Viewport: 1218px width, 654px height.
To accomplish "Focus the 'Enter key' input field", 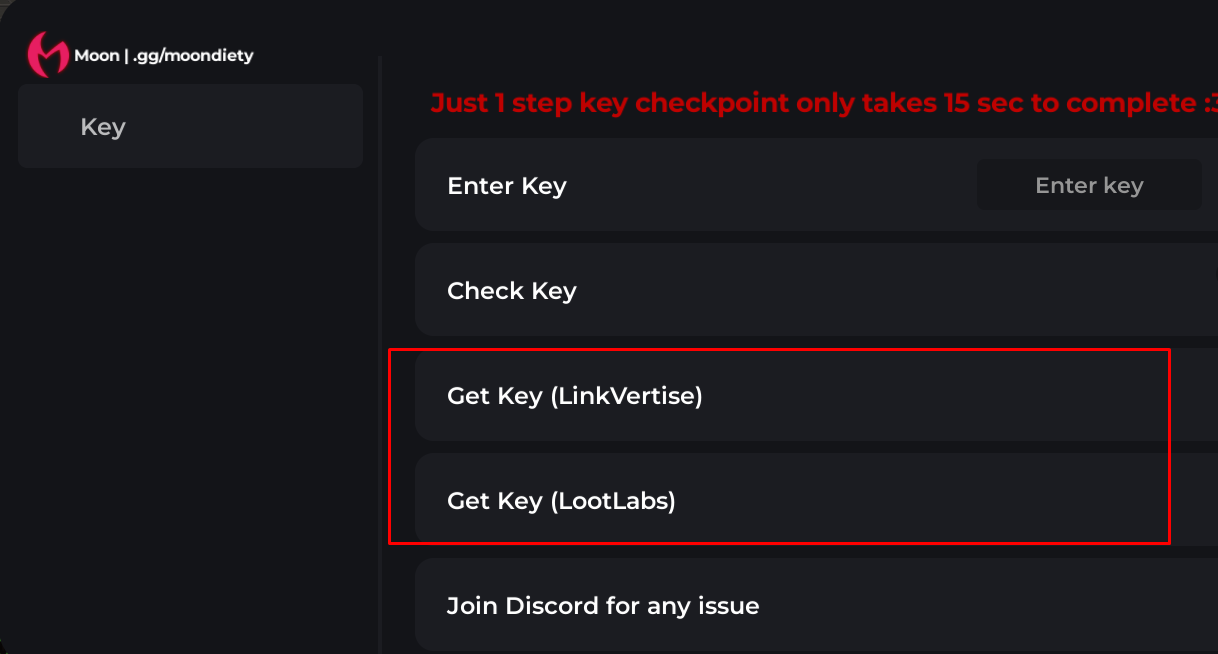I will pos(1089,186).
